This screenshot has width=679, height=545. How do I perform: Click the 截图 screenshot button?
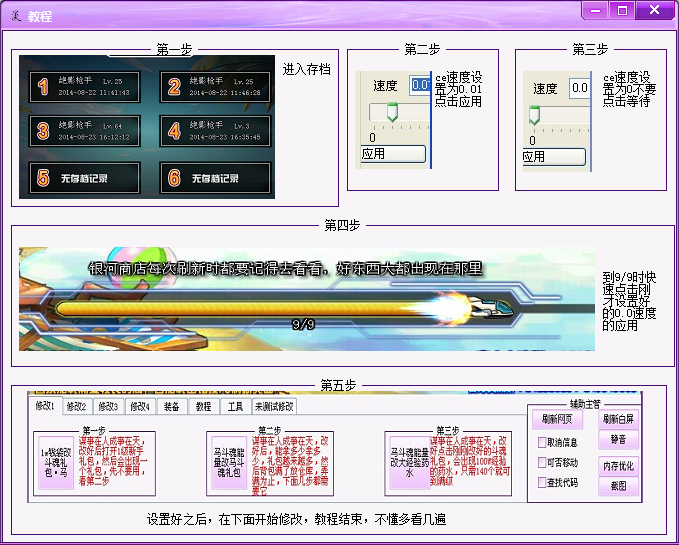(x=618, y=486)
